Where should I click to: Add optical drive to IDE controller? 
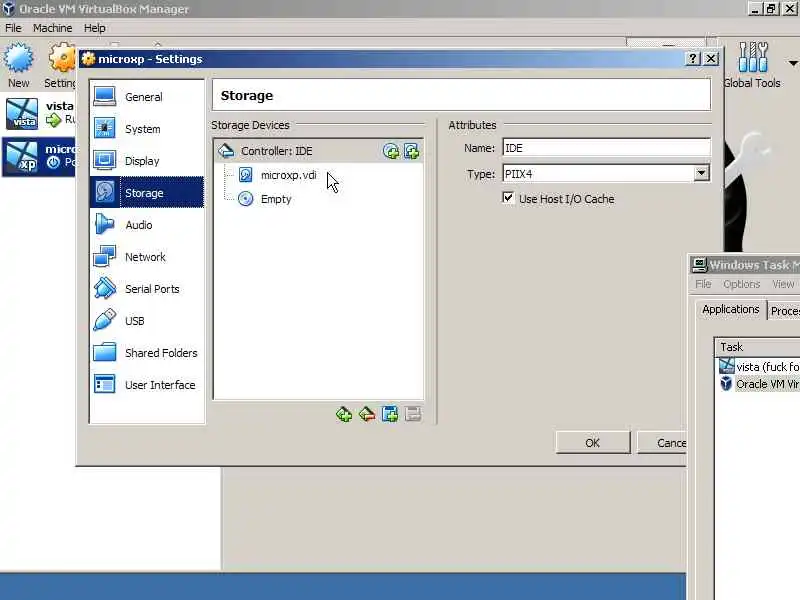391,151
